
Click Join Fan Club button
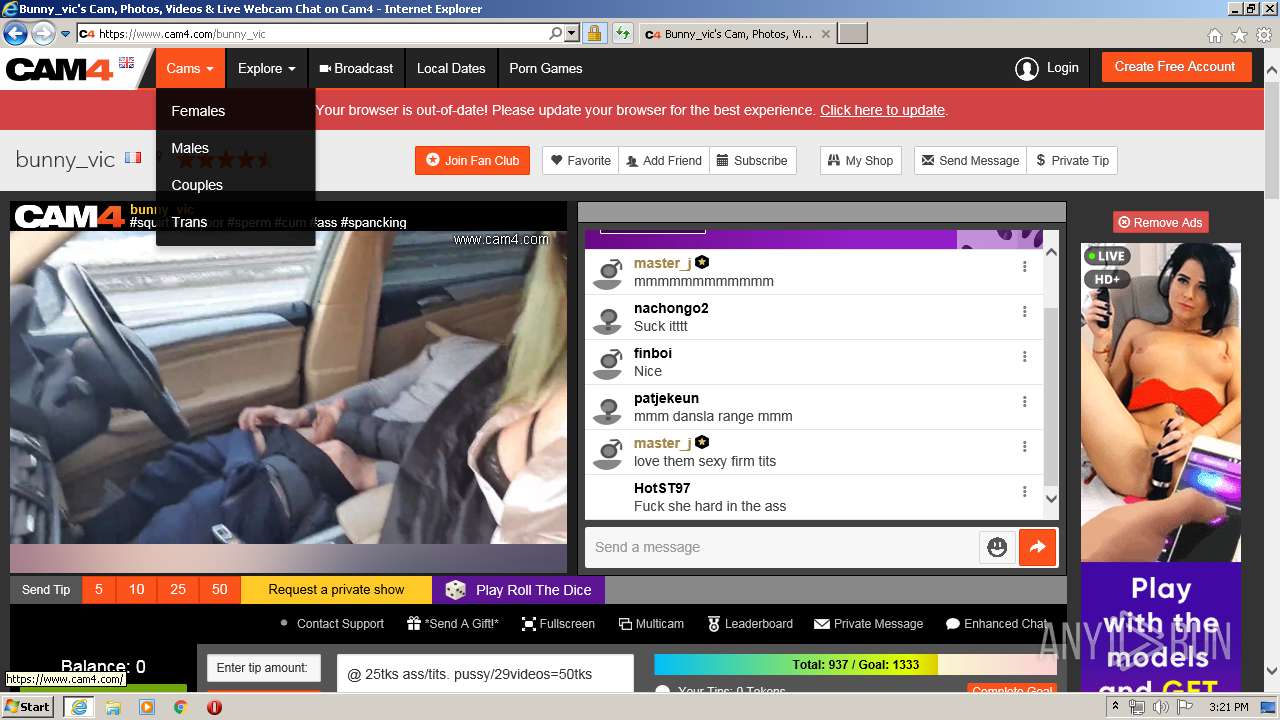[x=472, y=160]
